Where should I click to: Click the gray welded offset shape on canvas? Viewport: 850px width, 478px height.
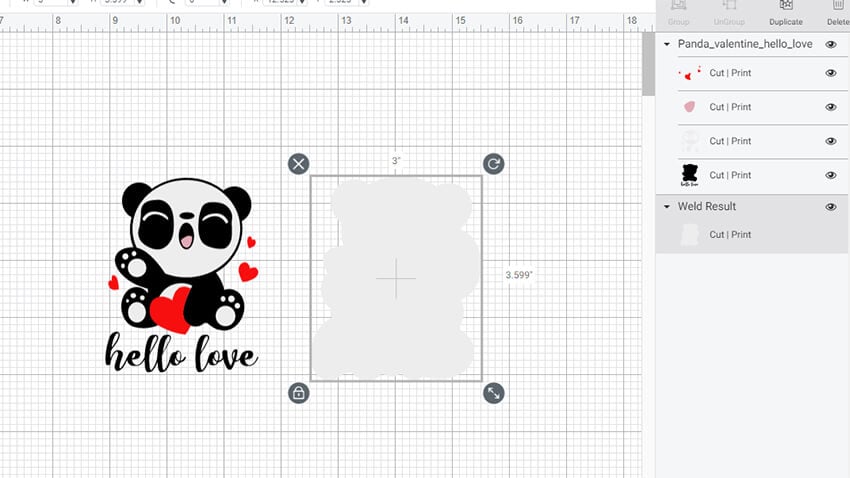tap(396, 278)
